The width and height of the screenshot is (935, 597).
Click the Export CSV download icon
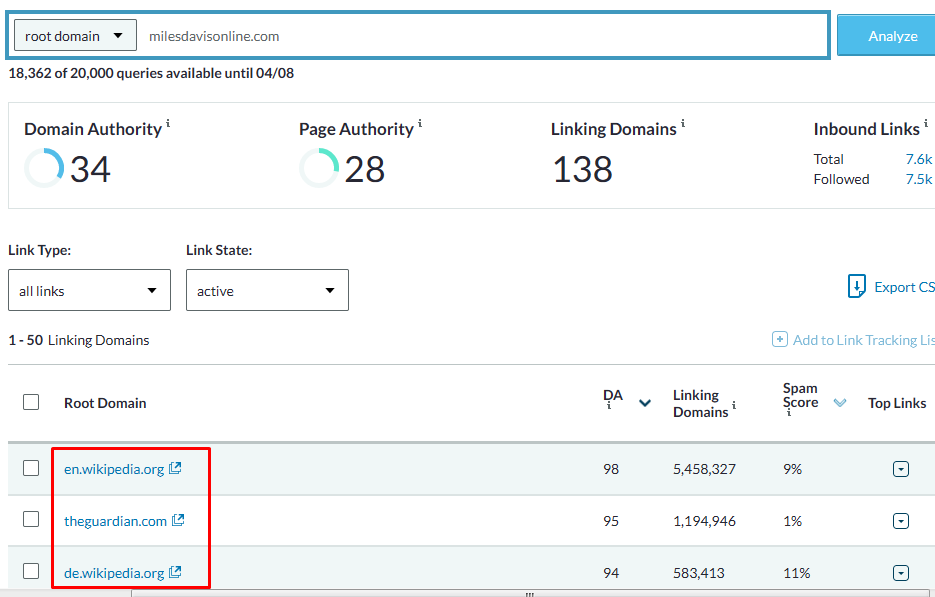857,287
